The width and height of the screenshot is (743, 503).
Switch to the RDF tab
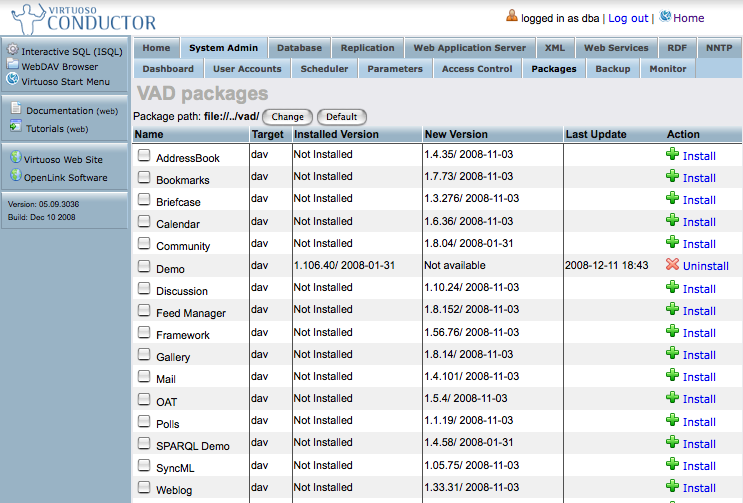pyautogui.click(x=677, y=48)
